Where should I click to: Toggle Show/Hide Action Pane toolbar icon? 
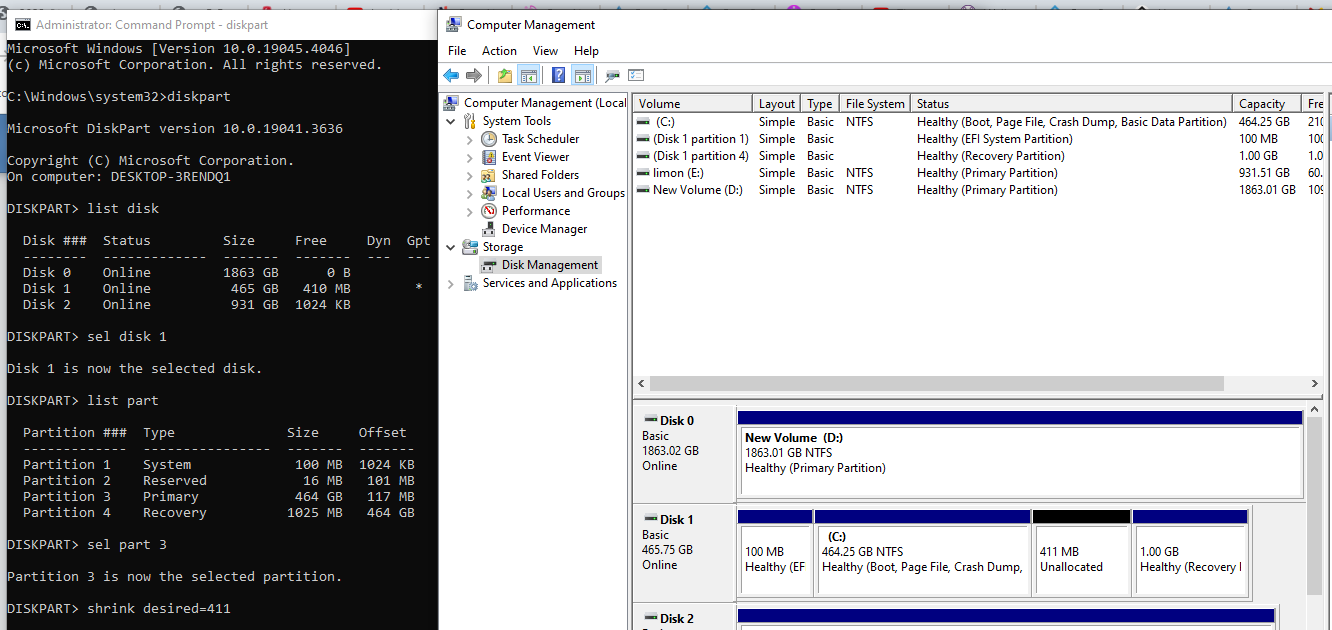pyautogui.click(x=583, y=75)
